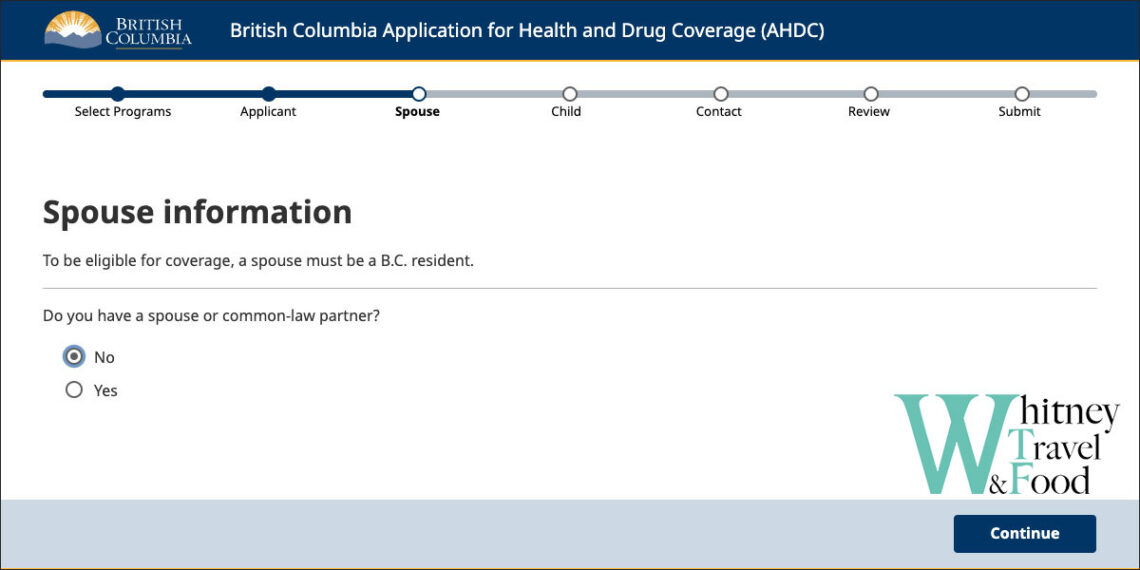Select the Yes radio button

(74, 390)
